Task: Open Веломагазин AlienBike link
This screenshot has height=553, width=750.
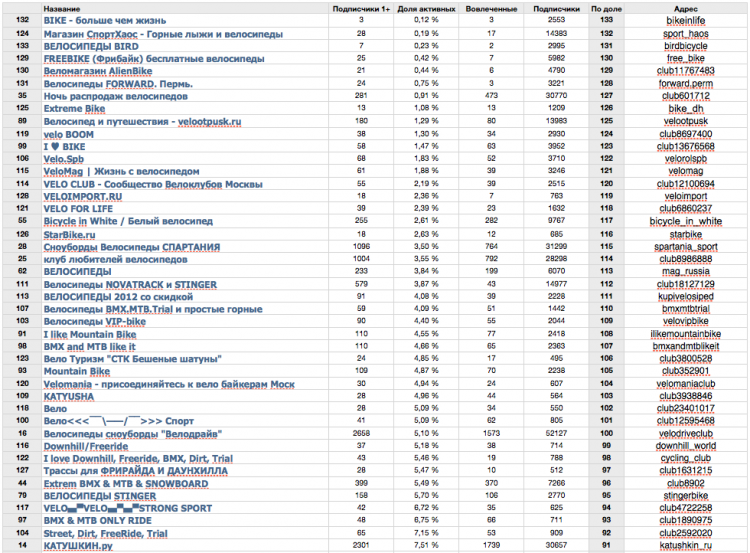Action: pyautogui.click(x=98, y=71)
